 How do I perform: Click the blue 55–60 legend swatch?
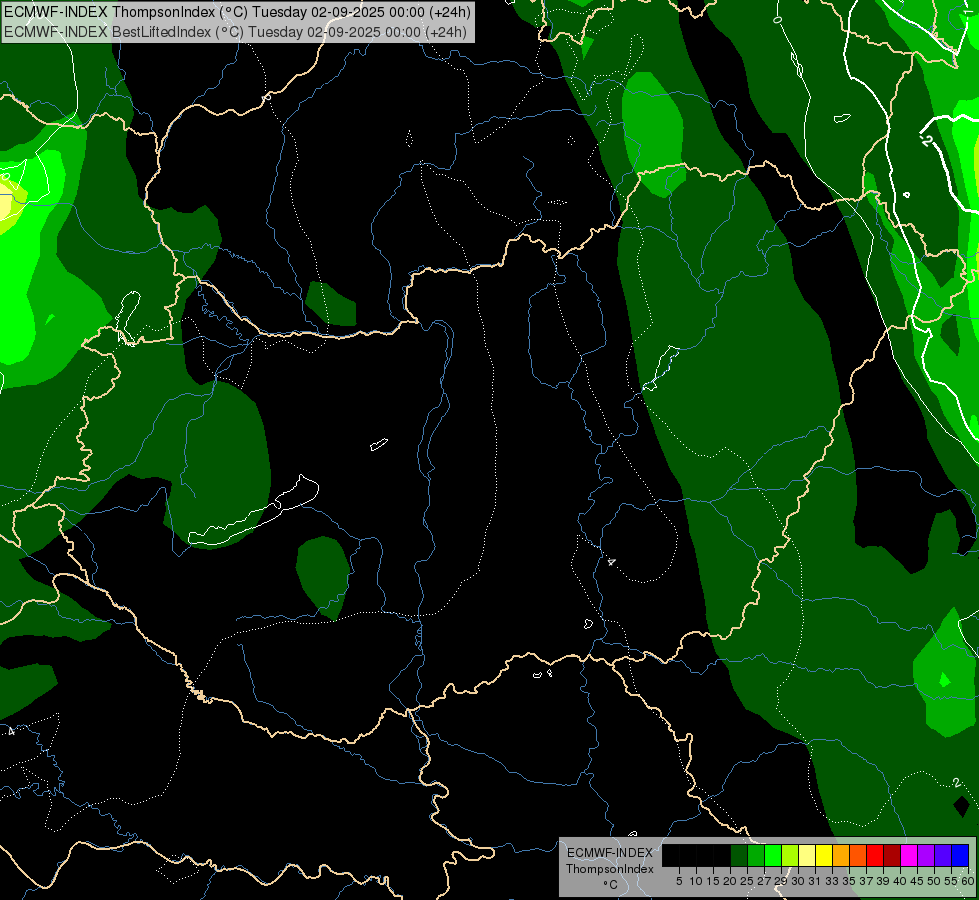(960, 855)
